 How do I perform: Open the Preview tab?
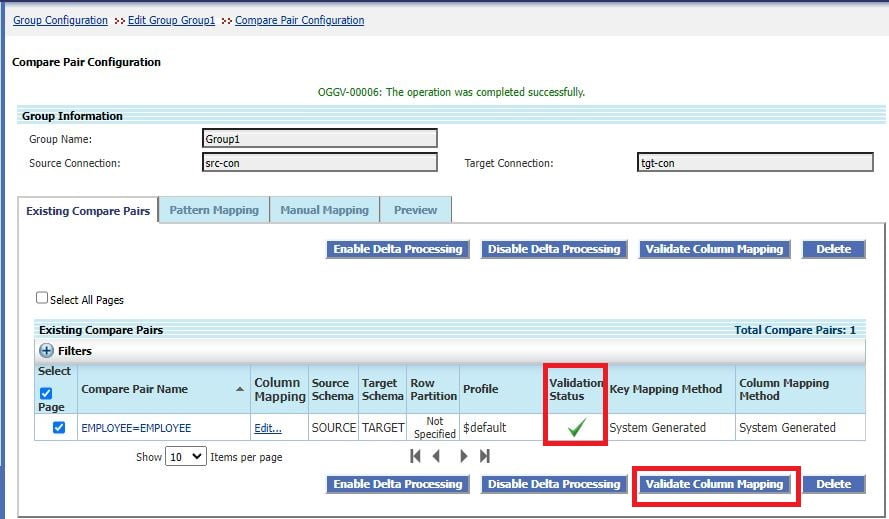(x=416, y=210)
